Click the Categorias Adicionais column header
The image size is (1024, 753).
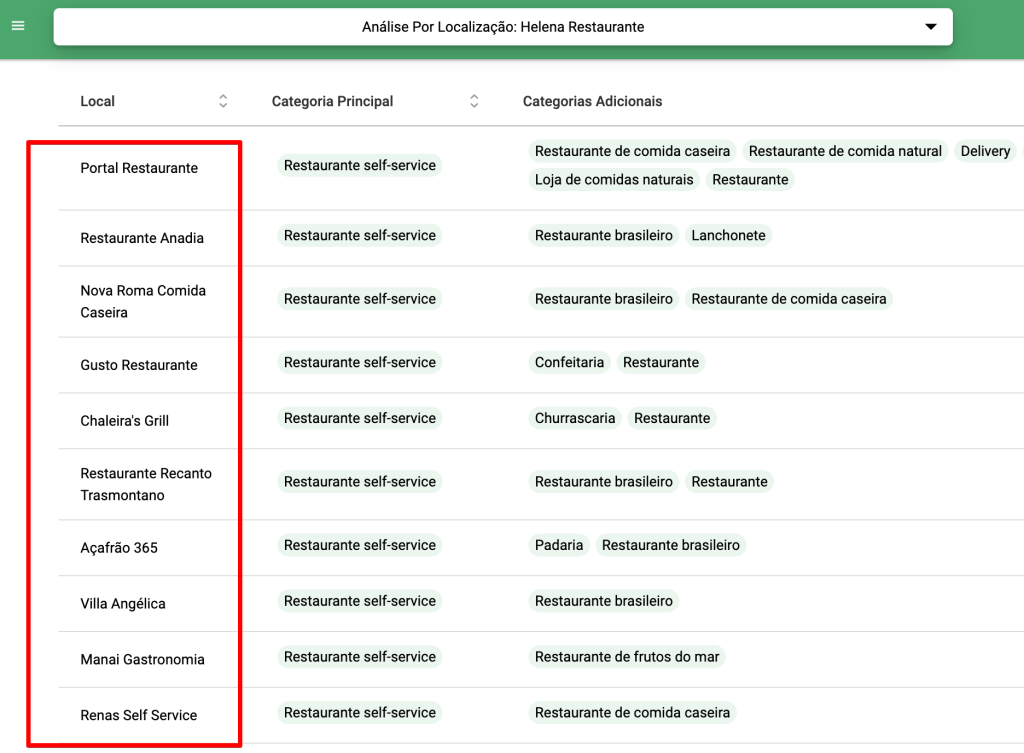tap(592, 101)
